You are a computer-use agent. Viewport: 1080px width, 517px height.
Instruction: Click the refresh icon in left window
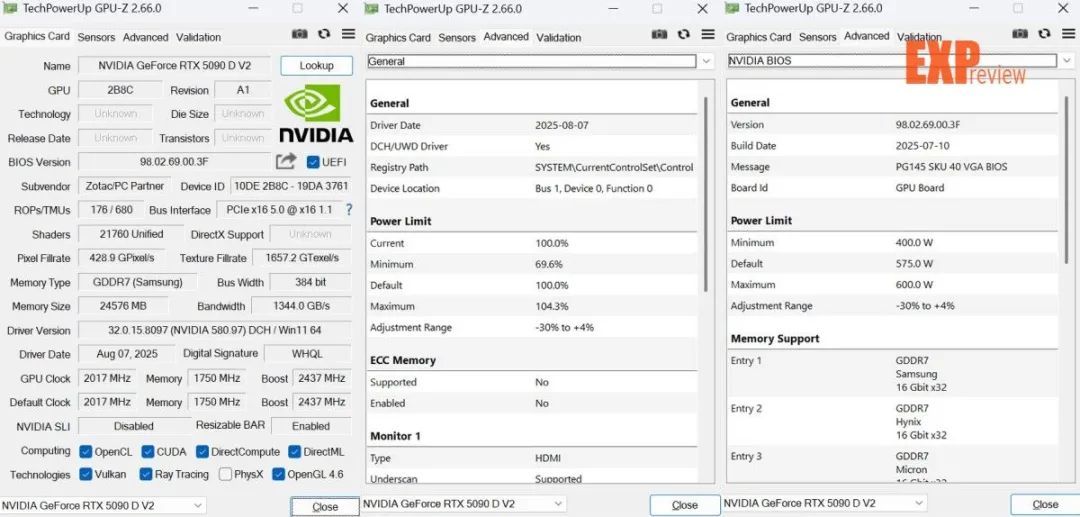tap(324, 34)
